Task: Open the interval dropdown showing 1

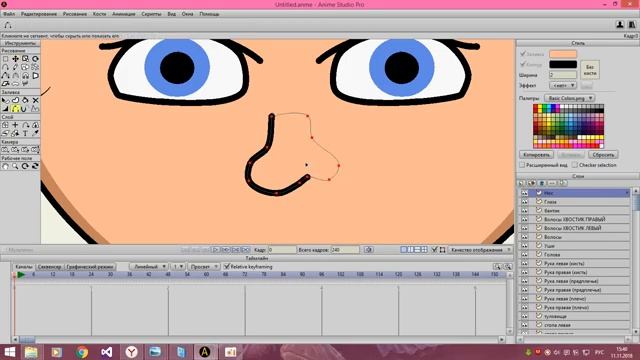Action: coord(178,267)
